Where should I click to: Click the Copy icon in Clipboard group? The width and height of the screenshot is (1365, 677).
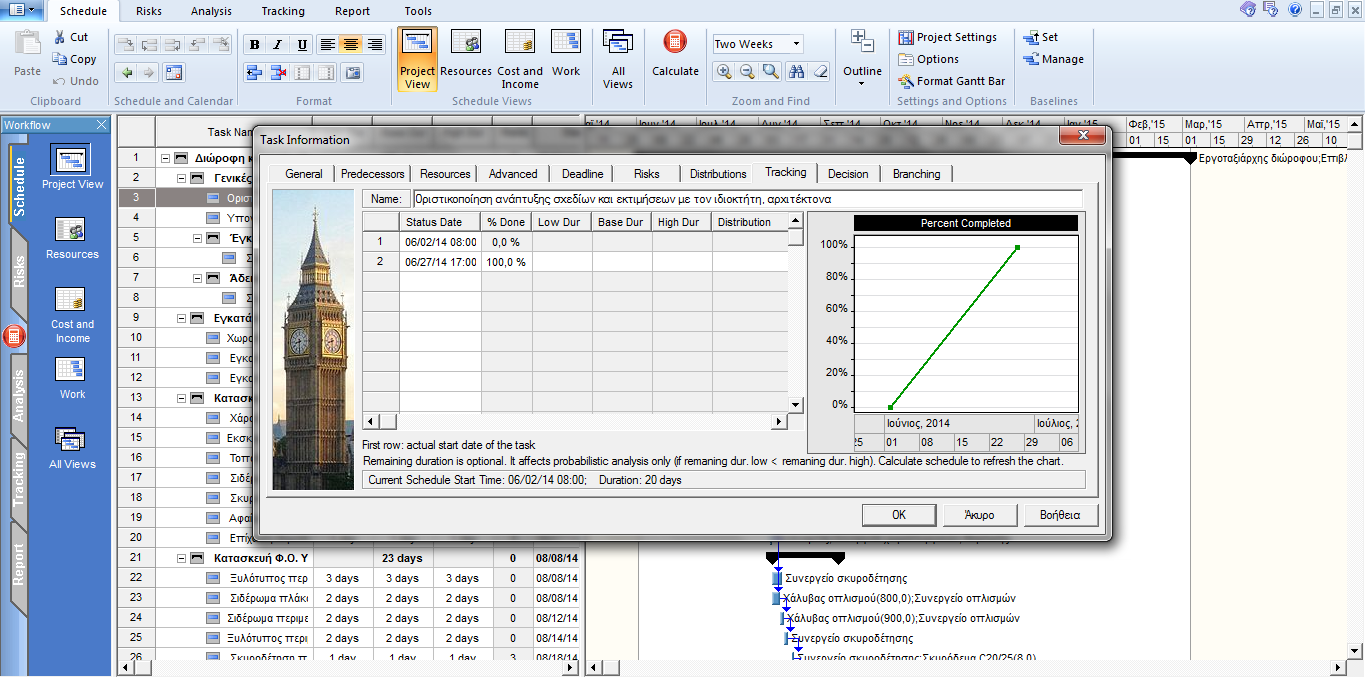pyautogui.click(x=60, y=59)
